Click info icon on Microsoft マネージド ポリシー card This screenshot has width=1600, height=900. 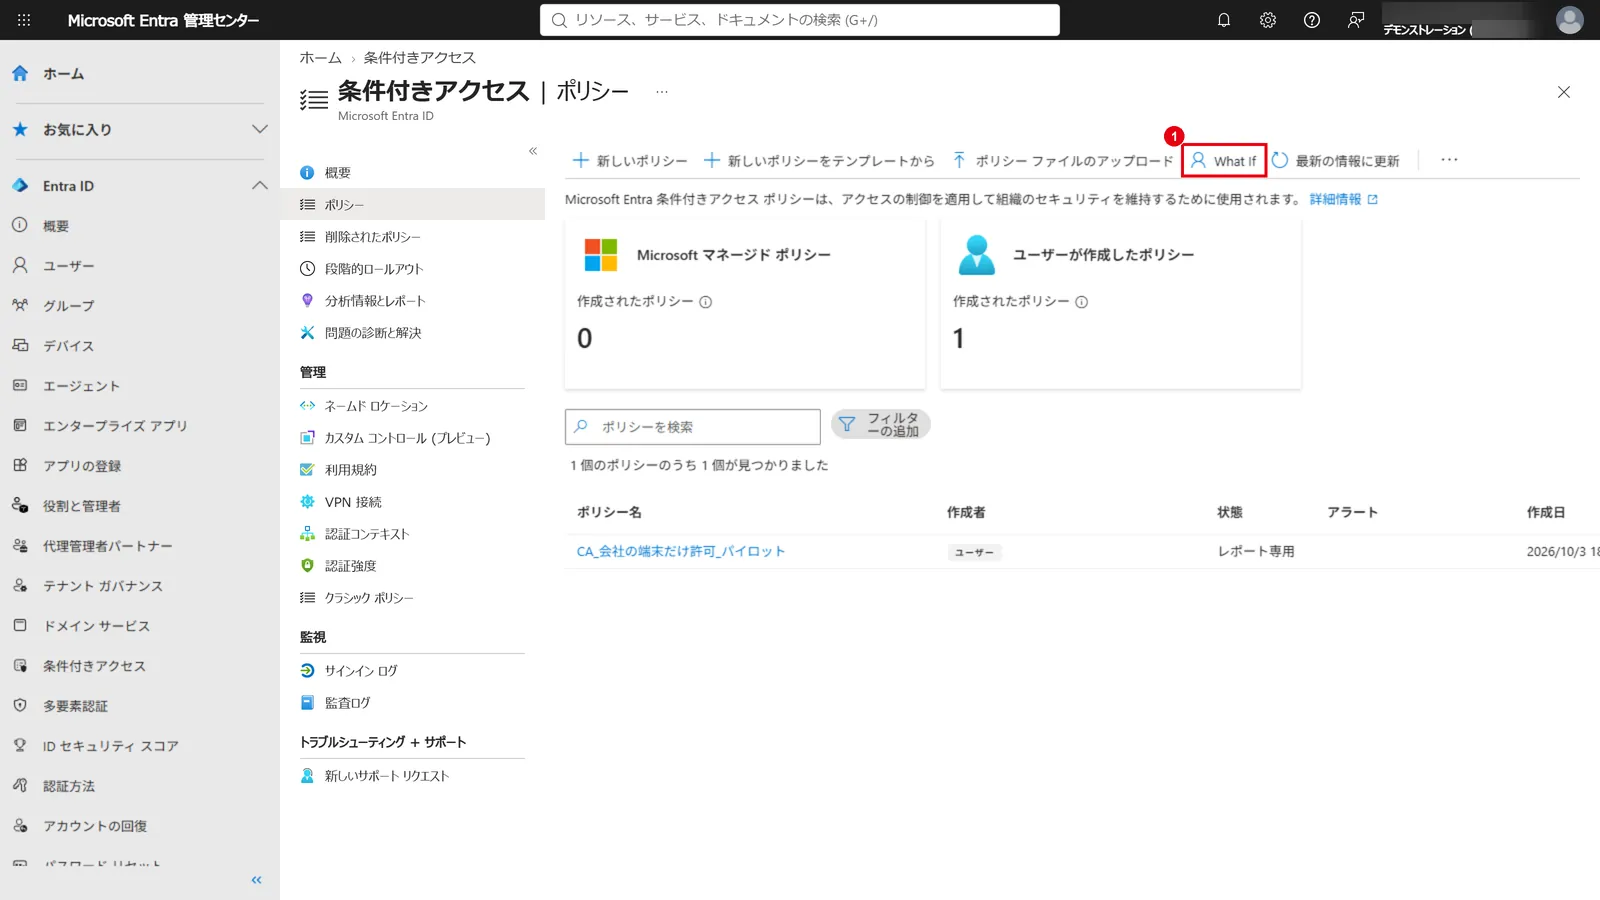tap(706, 302)
